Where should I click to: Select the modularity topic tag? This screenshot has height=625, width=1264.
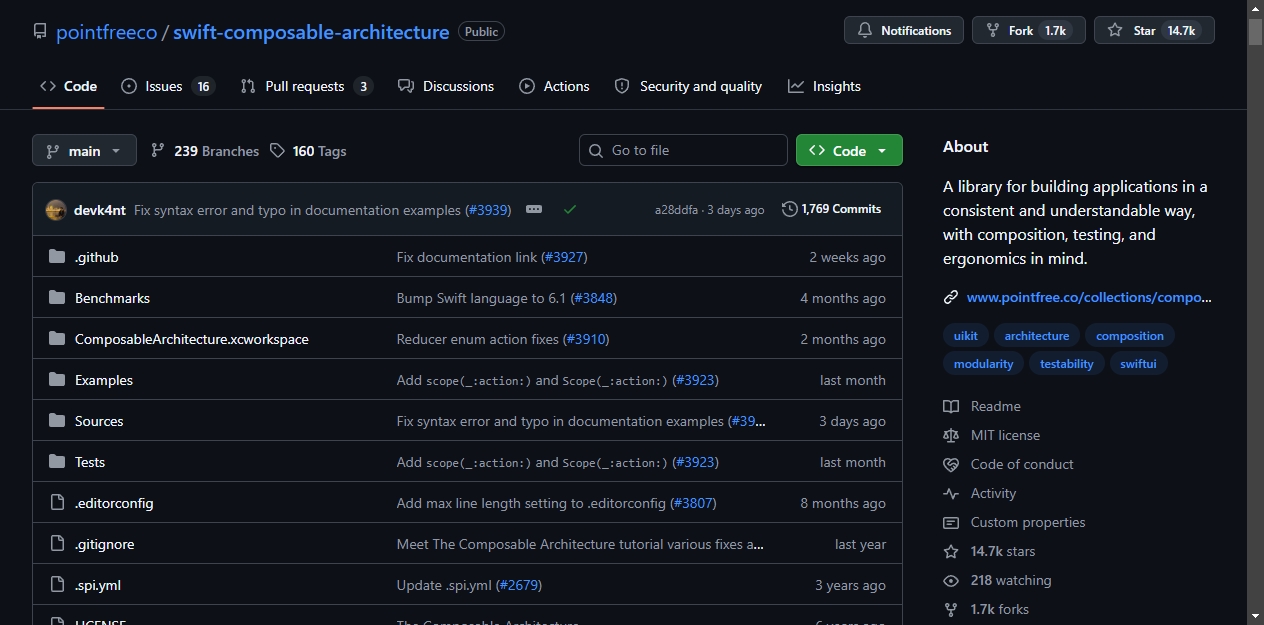(x=984, y=363)
